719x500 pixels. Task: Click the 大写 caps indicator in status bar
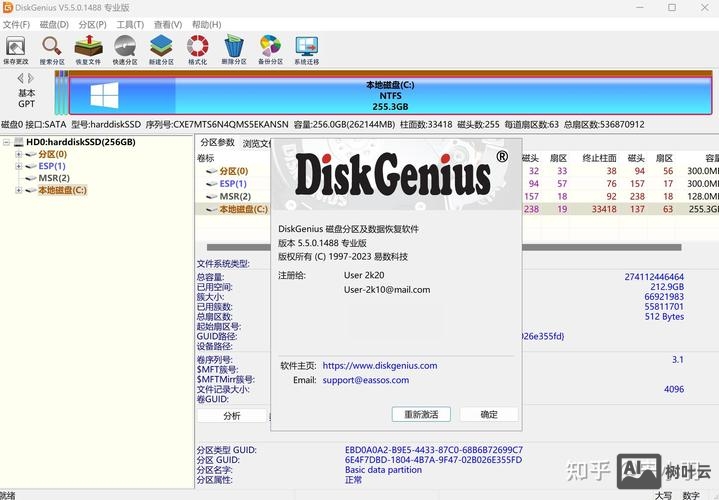pos(663,495)
